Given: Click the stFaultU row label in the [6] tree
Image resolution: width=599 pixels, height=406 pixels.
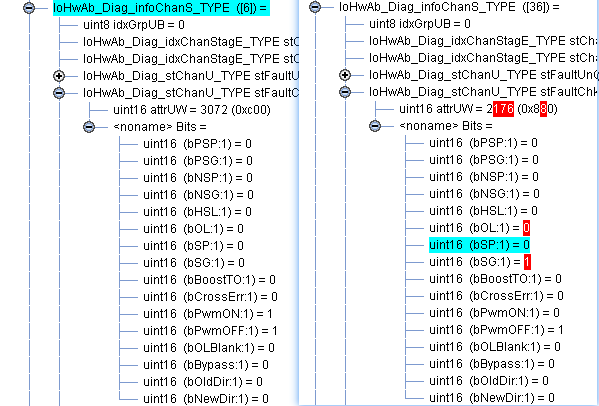Looking at the screenshot, I should (x=191, y=76).
